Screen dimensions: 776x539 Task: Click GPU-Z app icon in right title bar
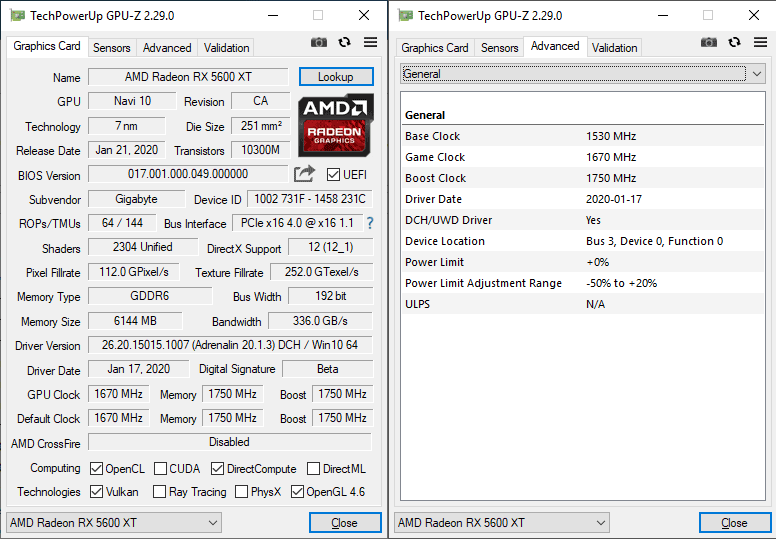tap(405, 16)
